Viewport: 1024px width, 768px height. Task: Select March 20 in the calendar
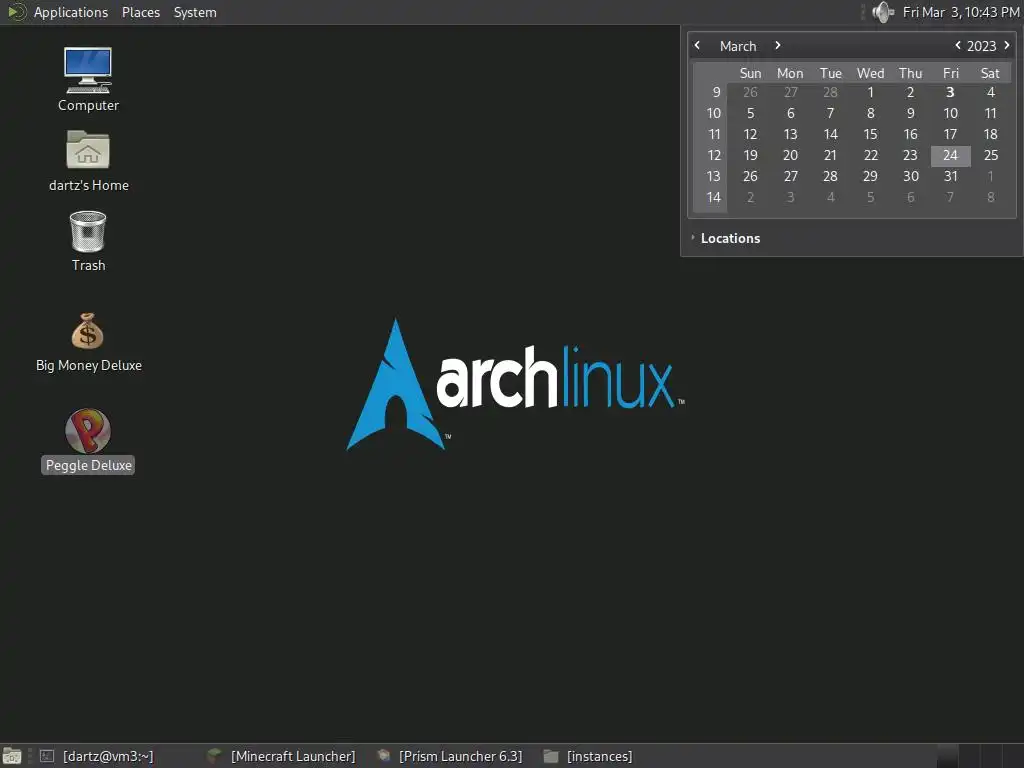point(790,155)
